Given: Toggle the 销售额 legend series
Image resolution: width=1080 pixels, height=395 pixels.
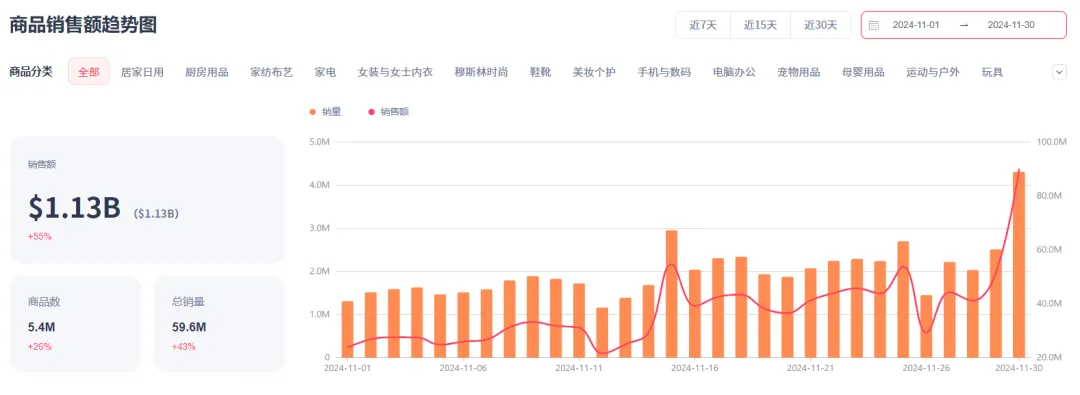Looking at the screenshot, I should pyautogui.click(x=389, y=111).
